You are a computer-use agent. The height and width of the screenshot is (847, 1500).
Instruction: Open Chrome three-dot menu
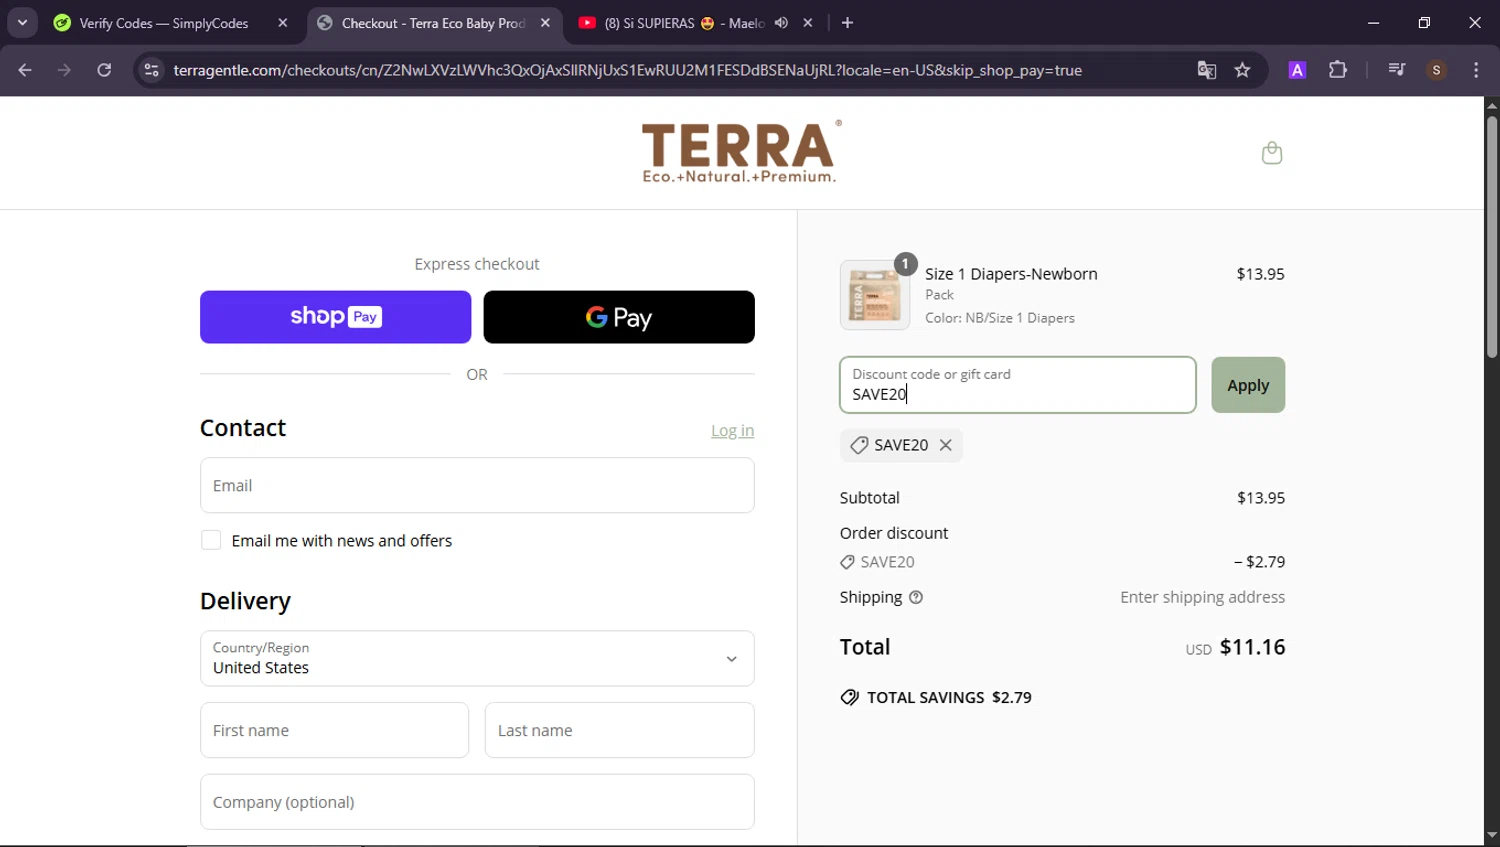point(1476,70)
